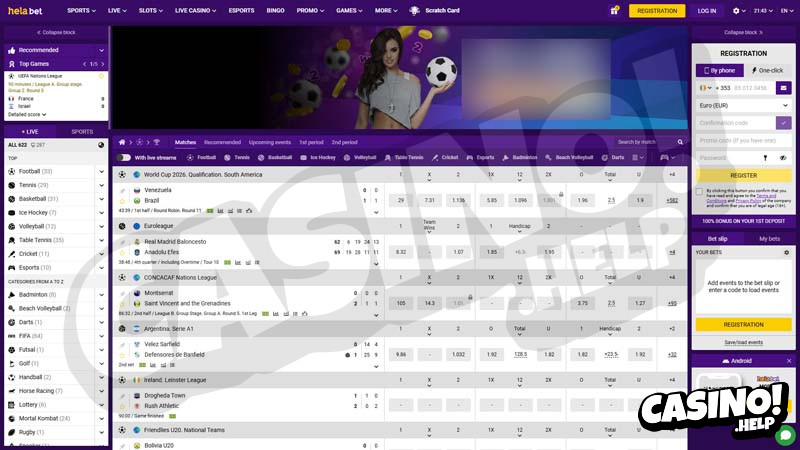Filter by Football in sport filter bar
The image size is (800, 450).
click(202, 158)
